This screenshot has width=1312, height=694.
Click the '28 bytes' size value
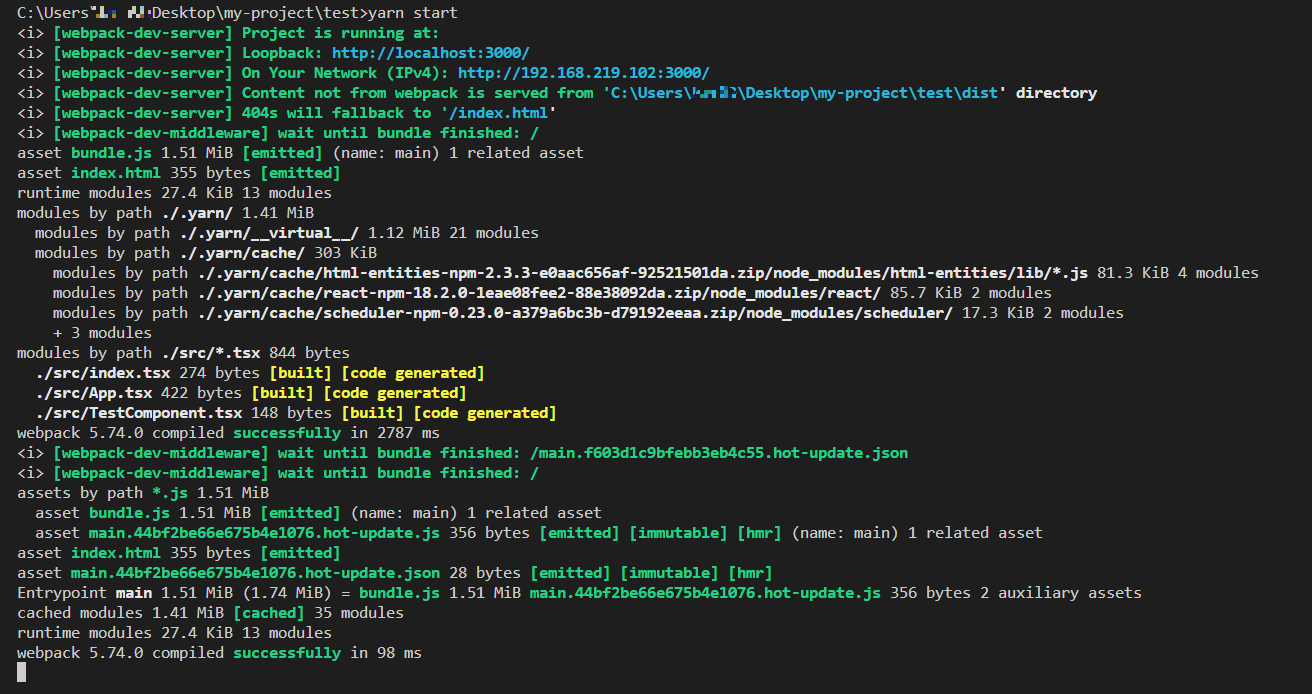pyautogui.click(x=485, y=573)
